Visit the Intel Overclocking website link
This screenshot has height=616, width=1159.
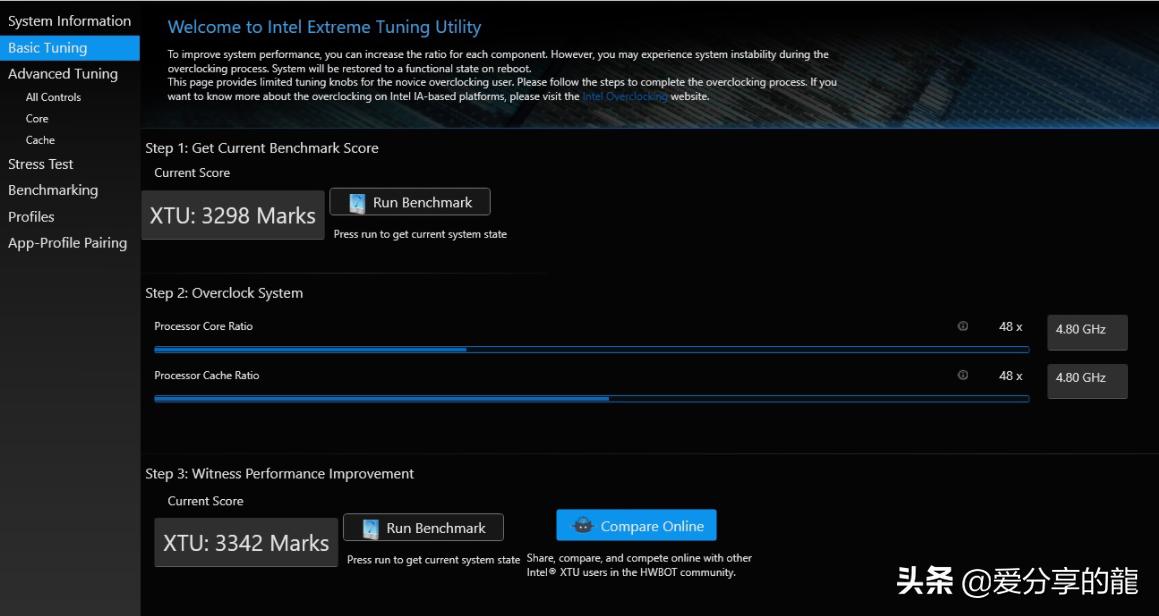625,97
